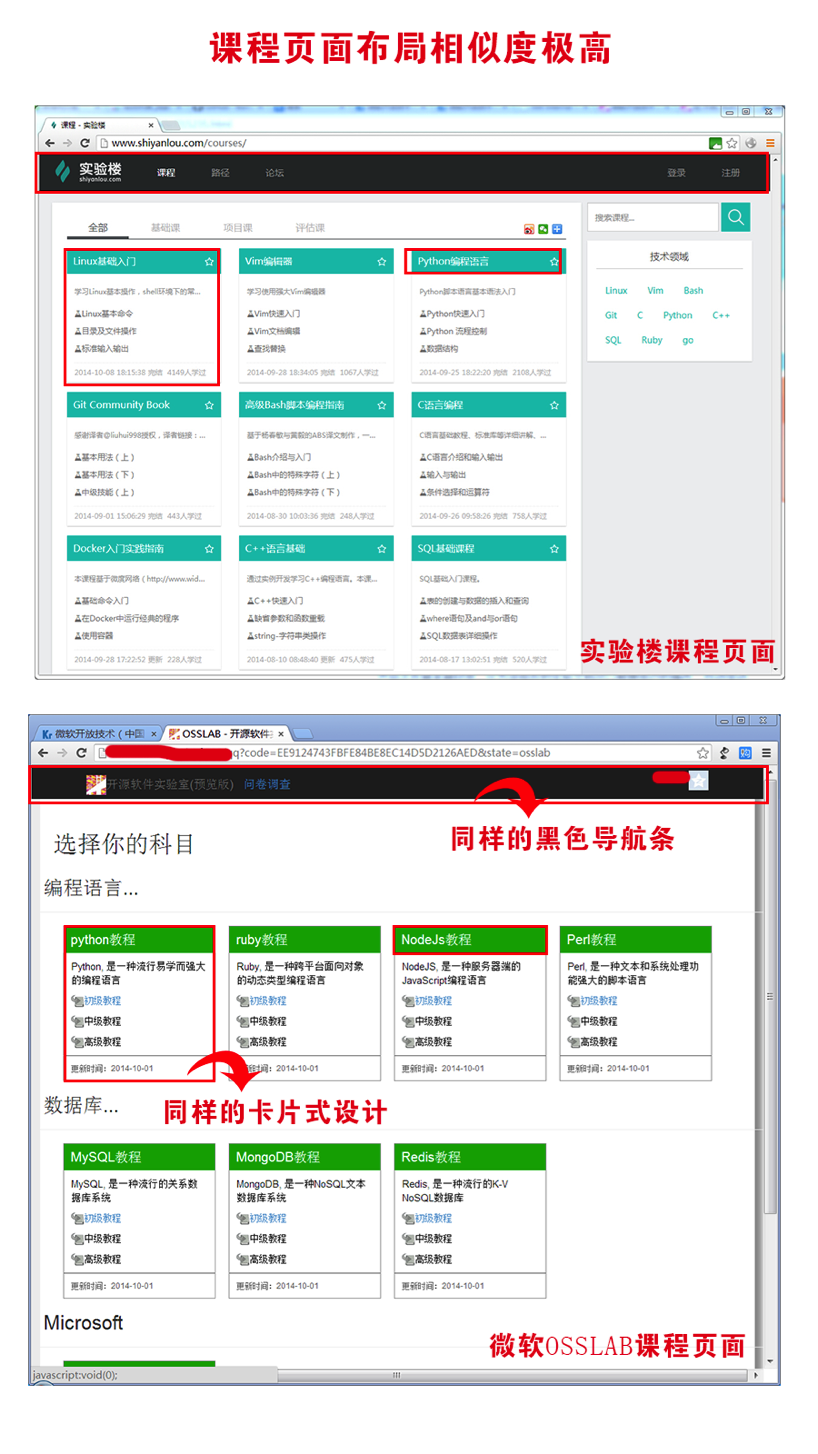
Task: Star the Python编程语言 course
Action: (554, 262)
